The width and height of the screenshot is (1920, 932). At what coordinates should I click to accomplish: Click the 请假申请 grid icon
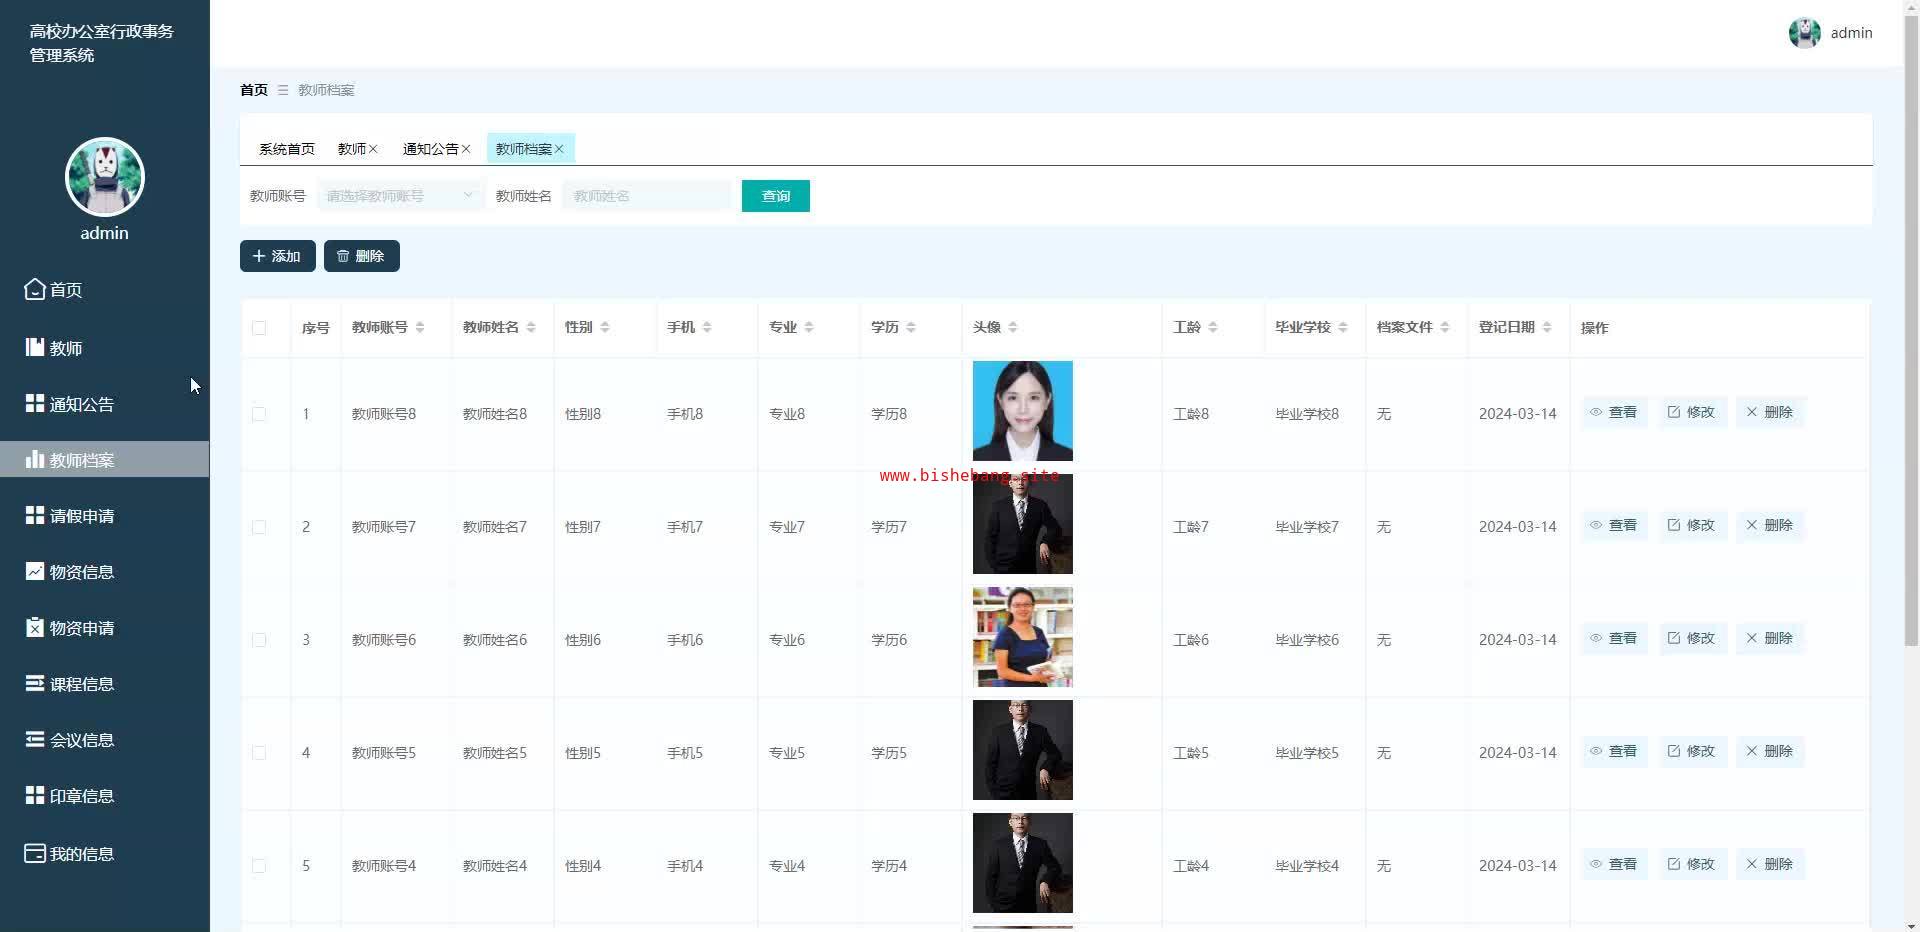(x=35, y=515)
